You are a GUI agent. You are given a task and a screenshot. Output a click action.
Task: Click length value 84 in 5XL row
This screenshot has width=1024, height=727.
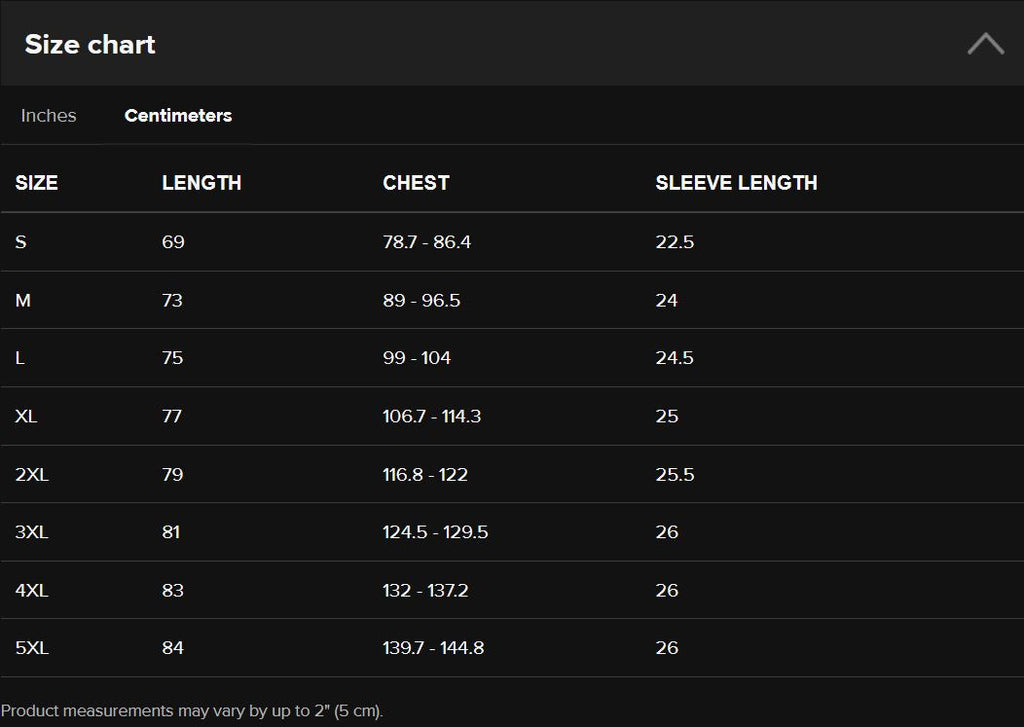pyautogui.click(x=173, y=648)
